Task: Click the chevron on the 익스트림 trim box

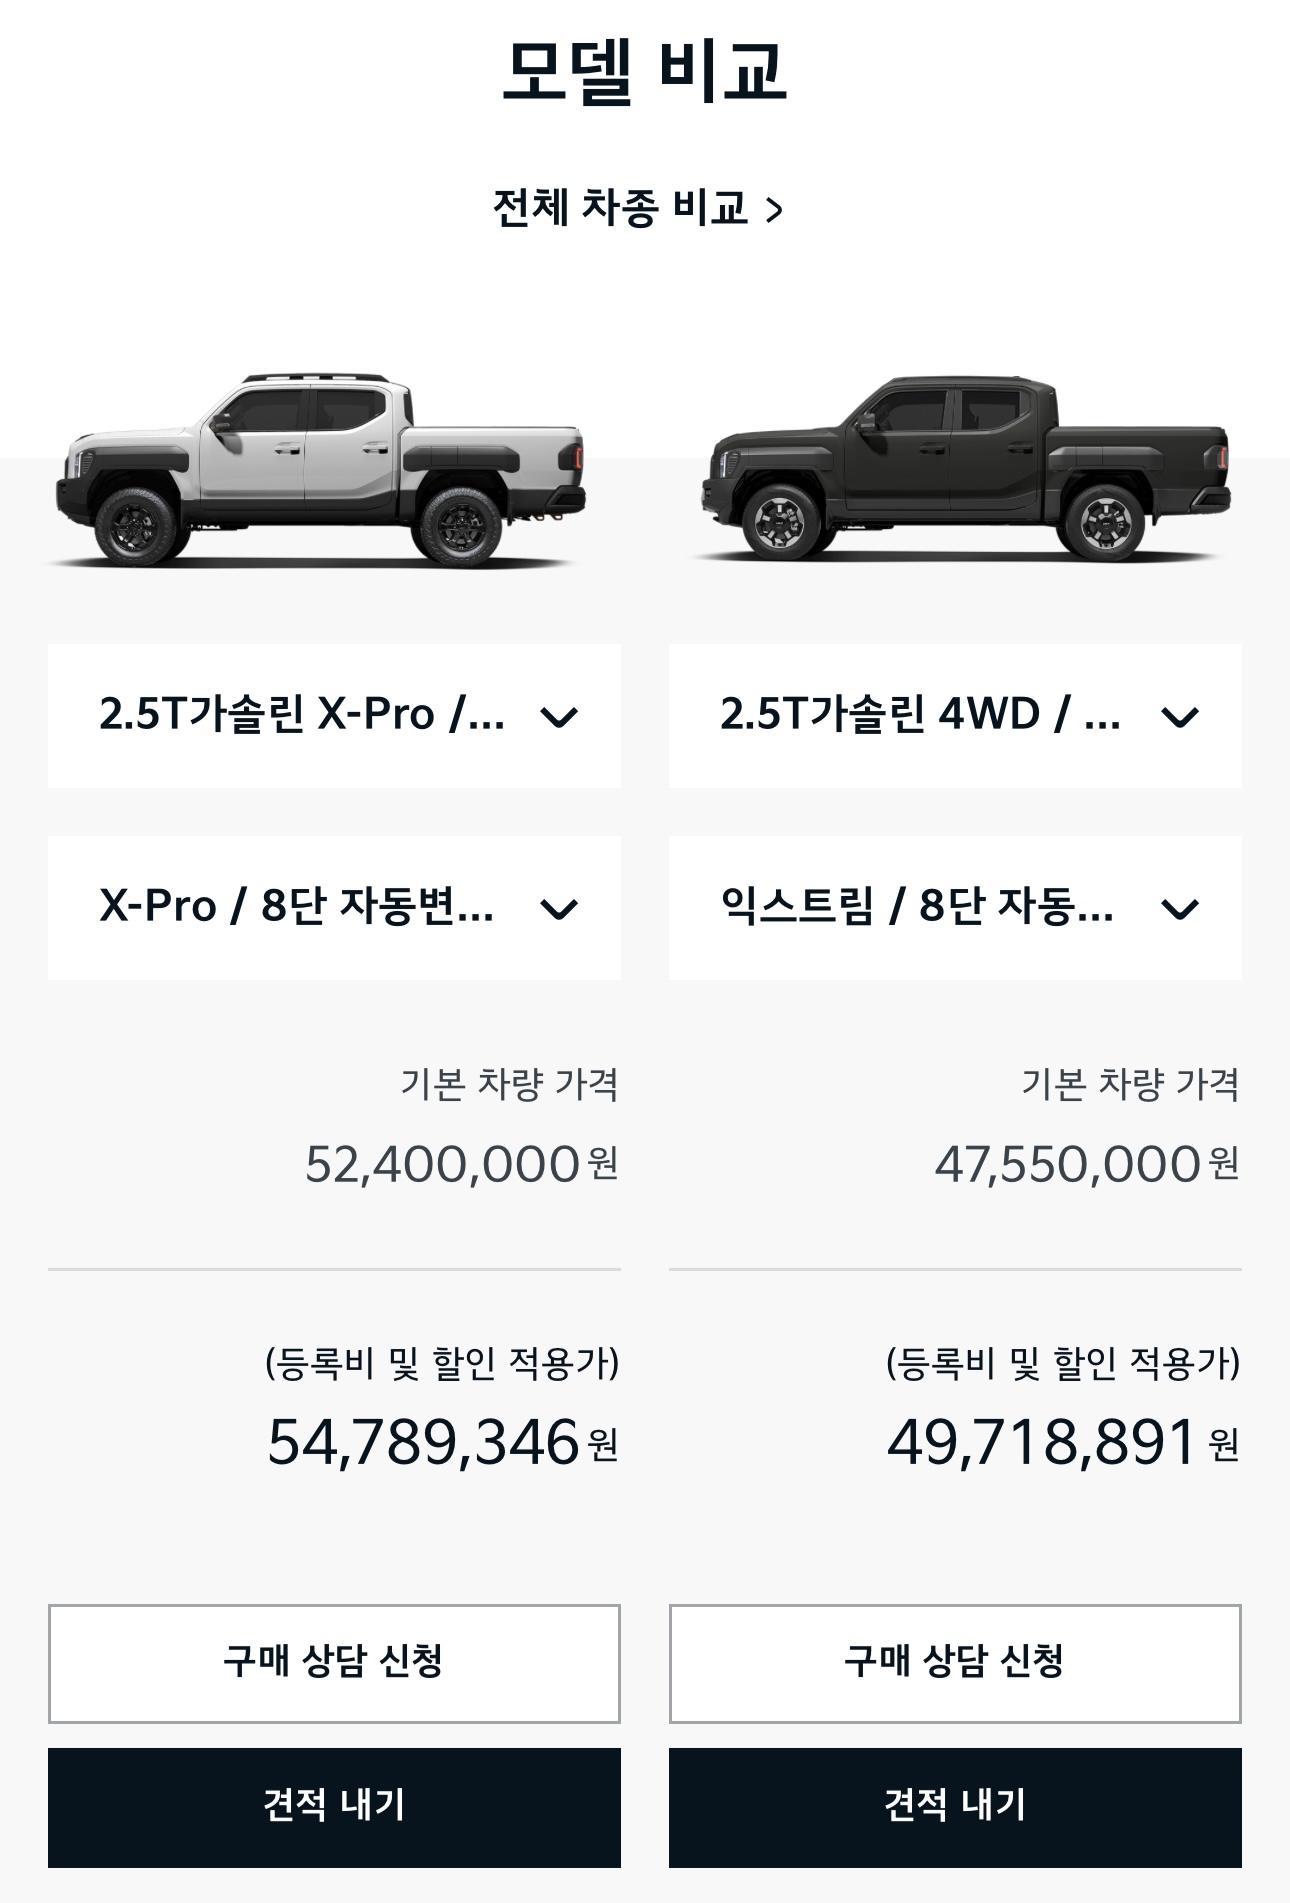Action: tap(1180, 910)
